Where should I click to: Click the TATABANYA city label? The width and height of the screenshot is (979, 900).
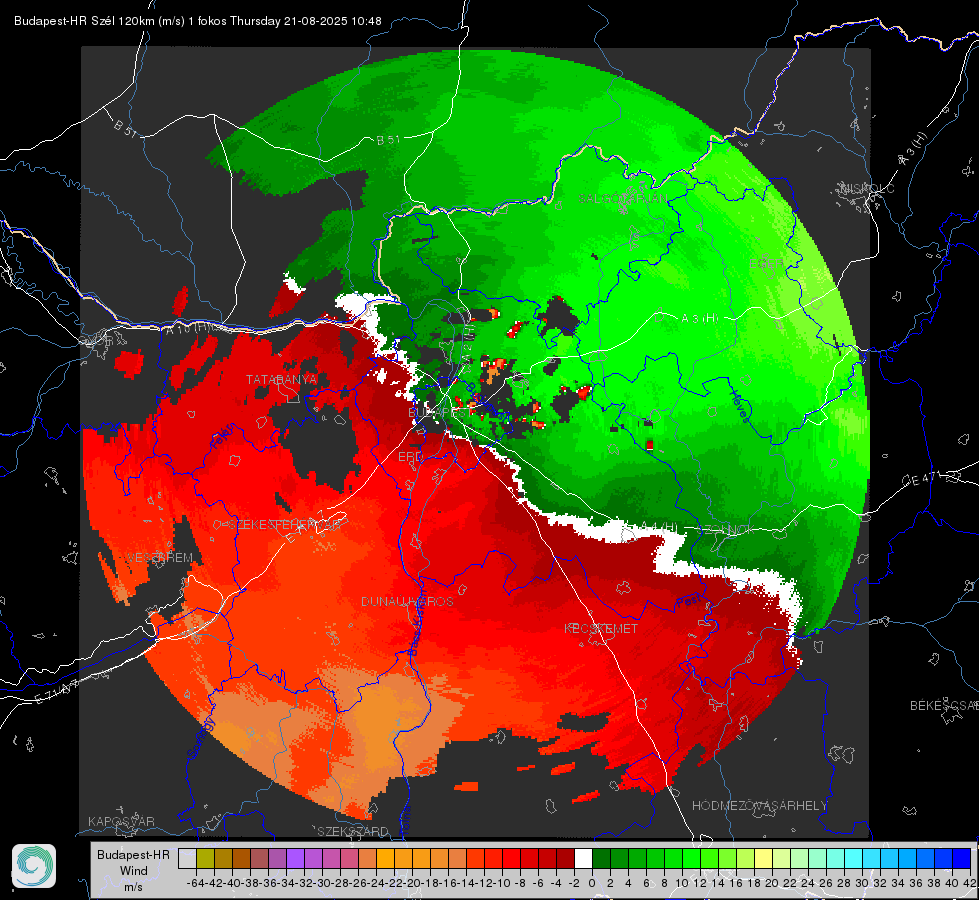282,380
